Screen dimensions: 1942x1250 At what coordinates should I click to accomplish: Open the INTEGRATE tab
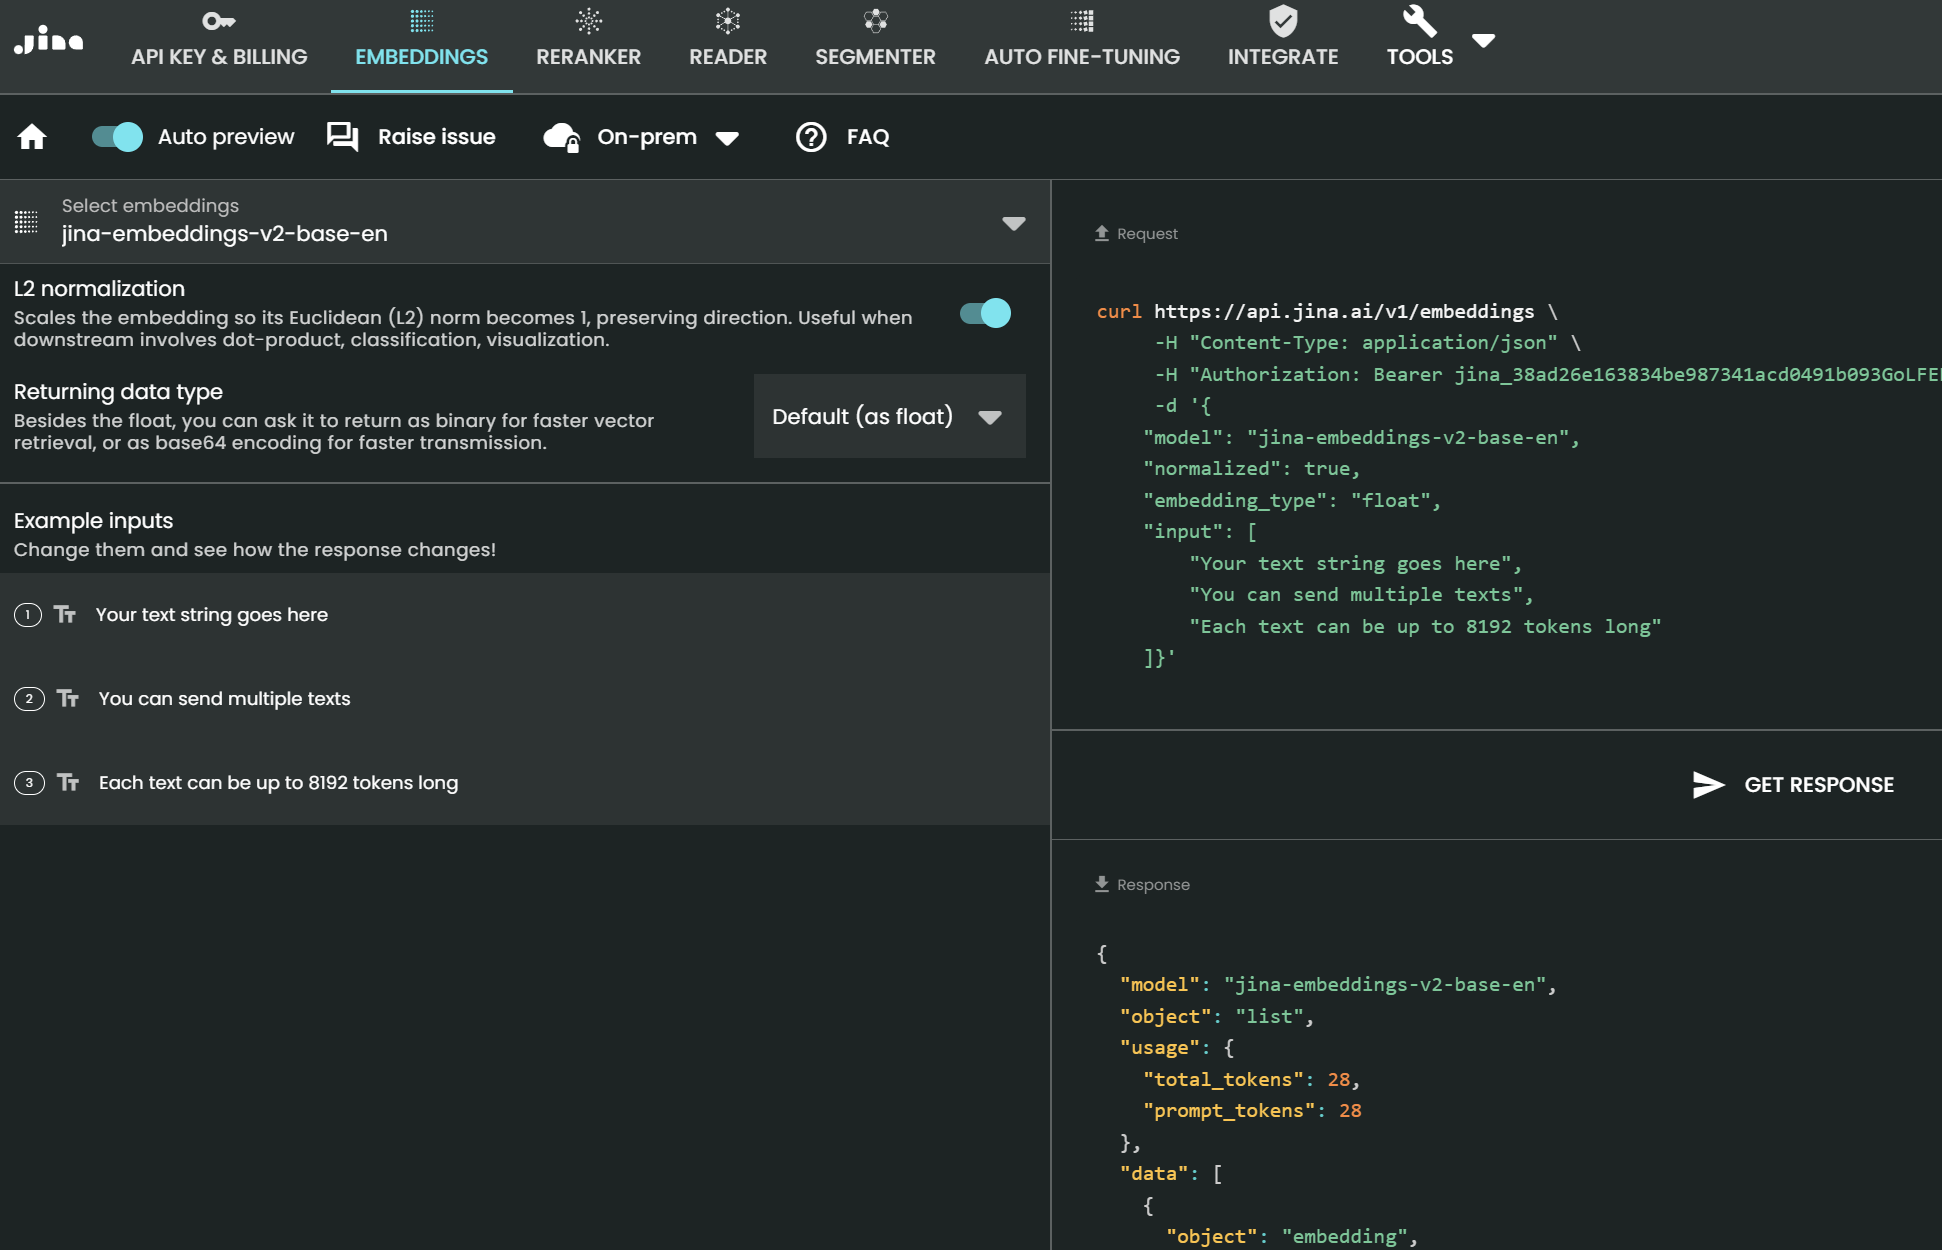1283,46
